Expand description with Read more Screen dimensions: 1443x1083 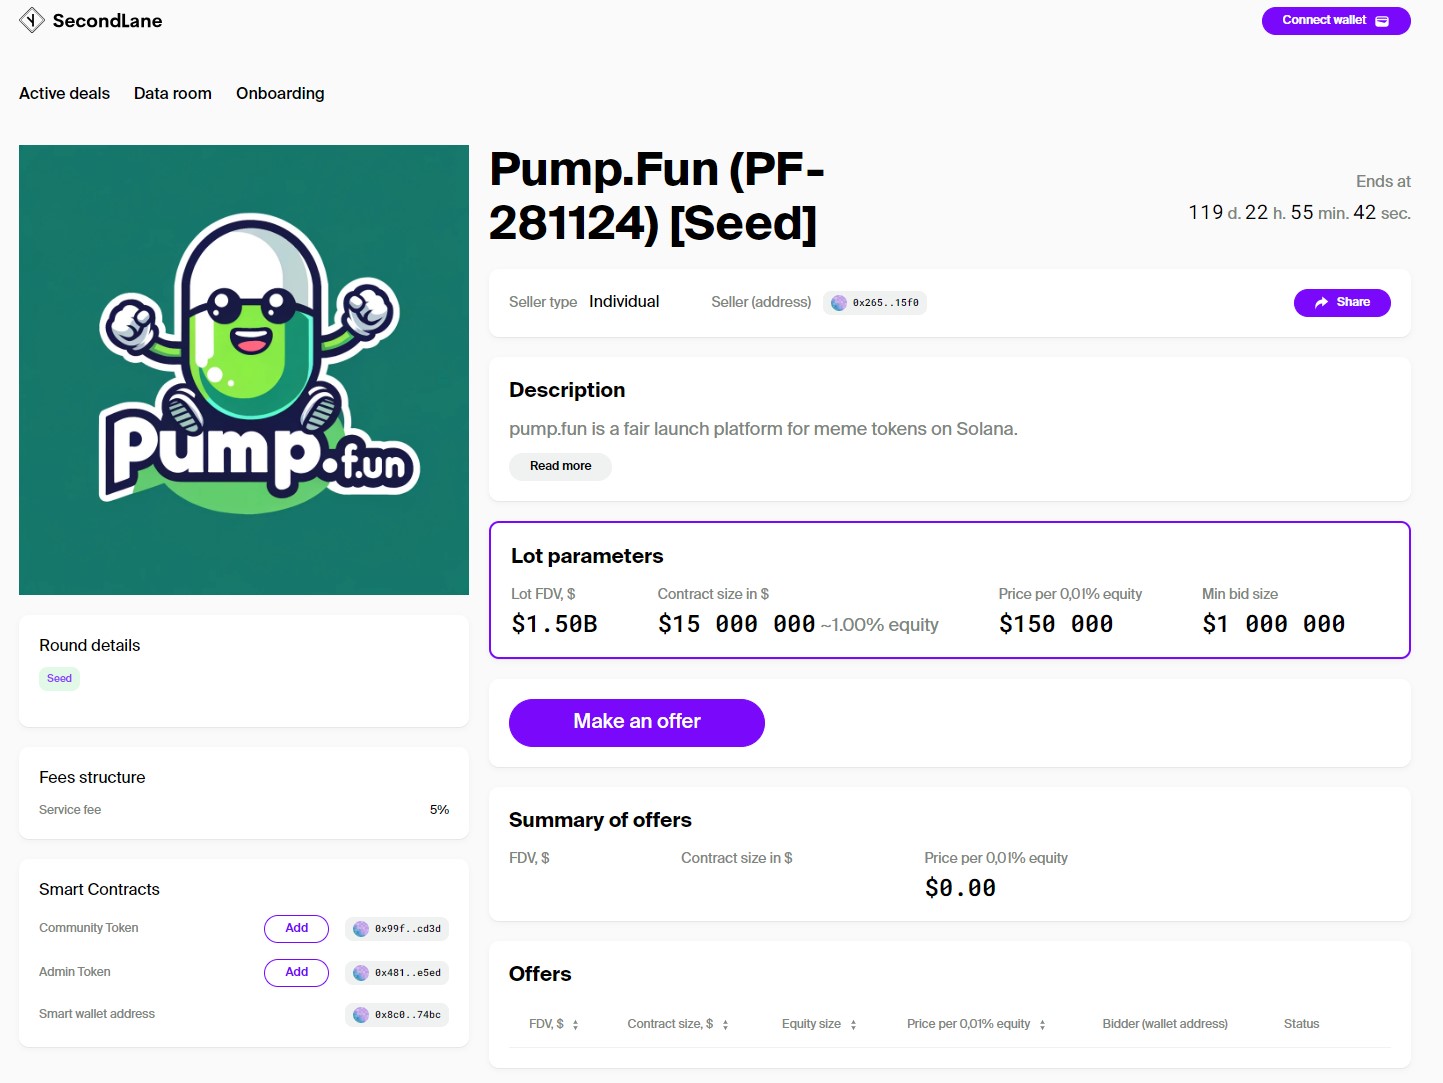tap(560, 466)
